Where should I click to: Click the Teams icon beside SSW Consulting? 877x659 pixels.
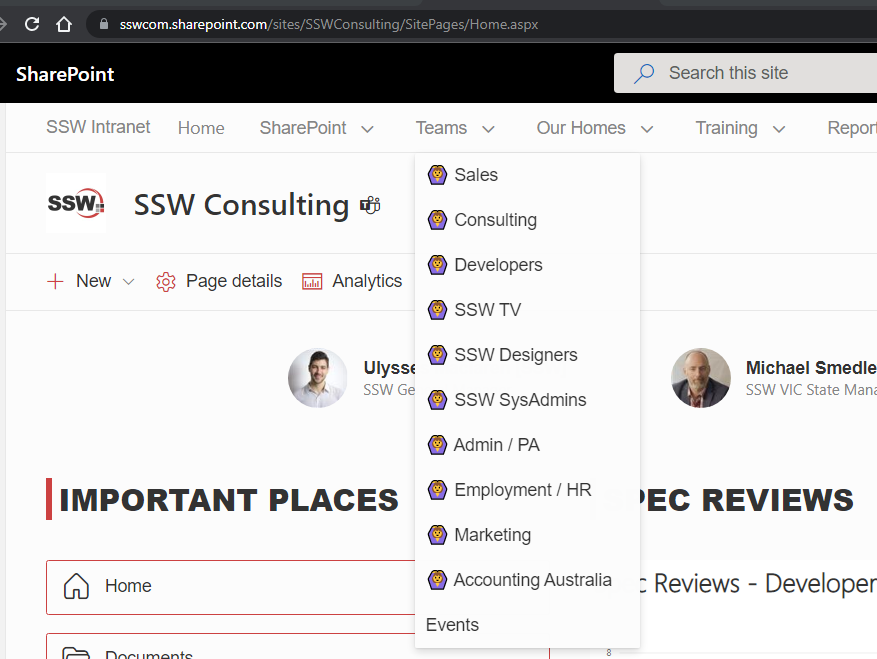tap(370, 205)
